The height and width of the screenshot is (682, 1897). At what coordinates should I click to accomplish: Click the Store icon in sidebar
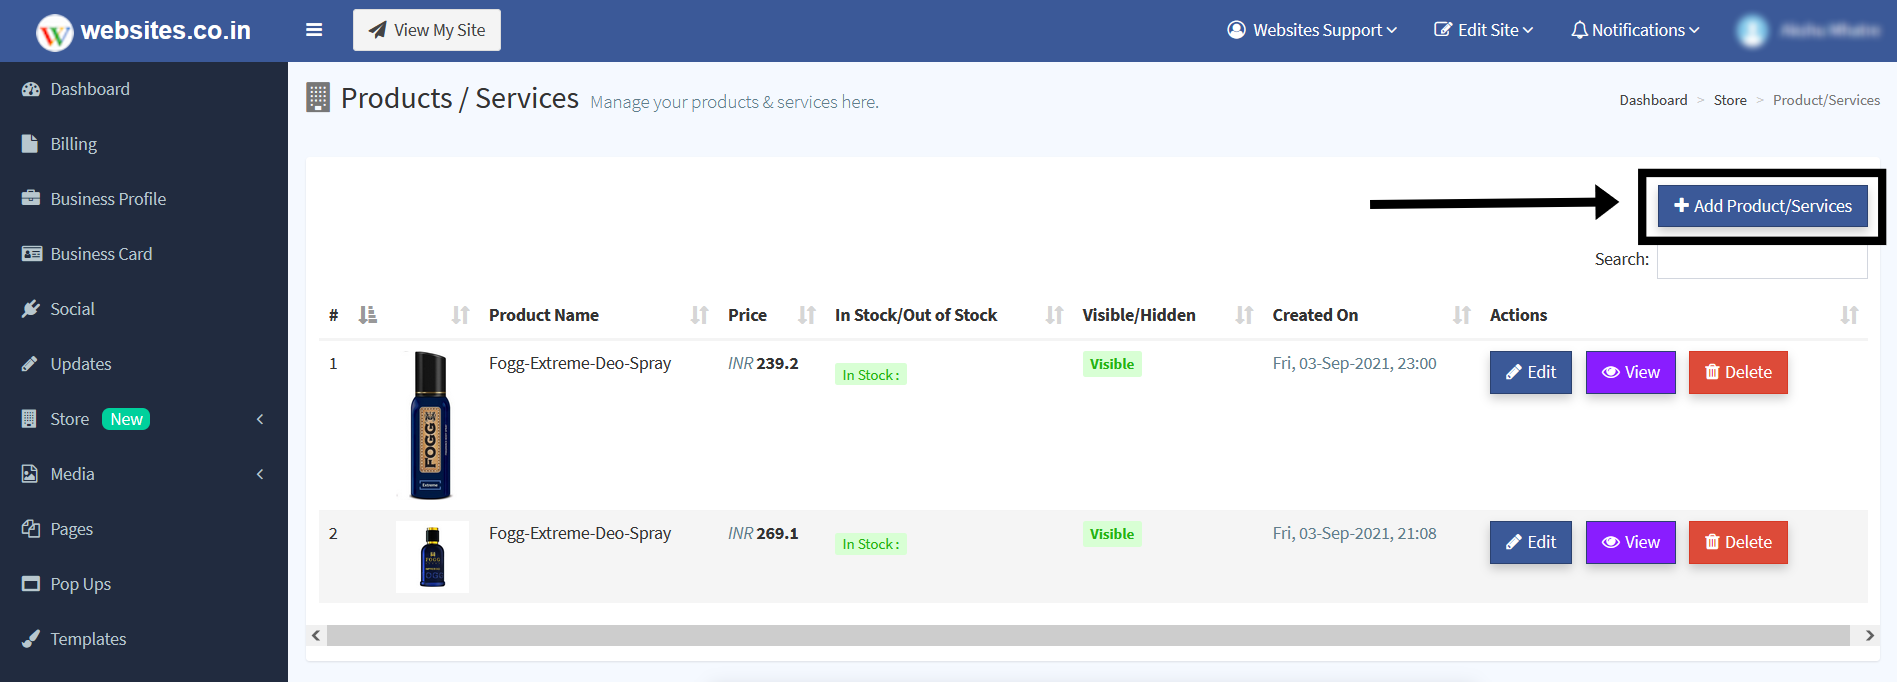(30, 419)
